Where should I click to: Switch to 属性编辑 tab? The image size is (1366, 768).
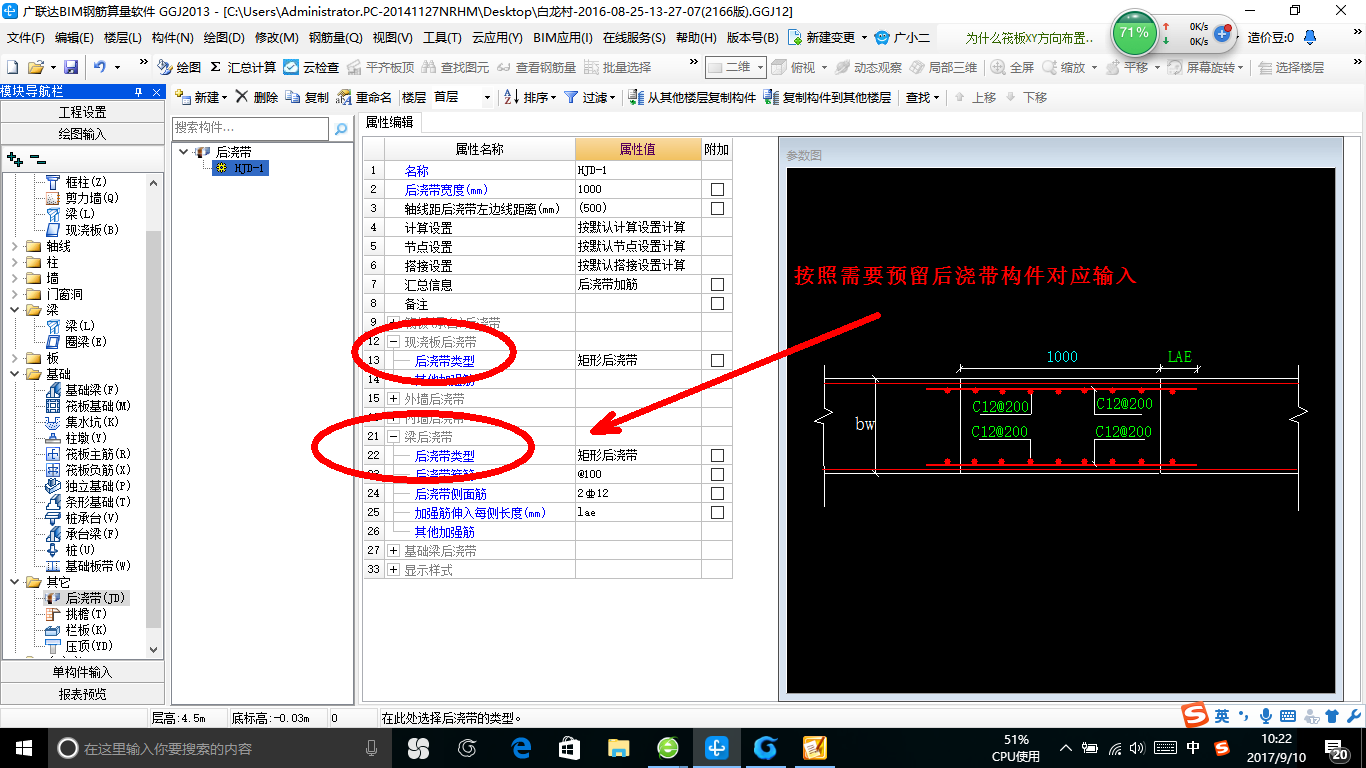(389, 122)
